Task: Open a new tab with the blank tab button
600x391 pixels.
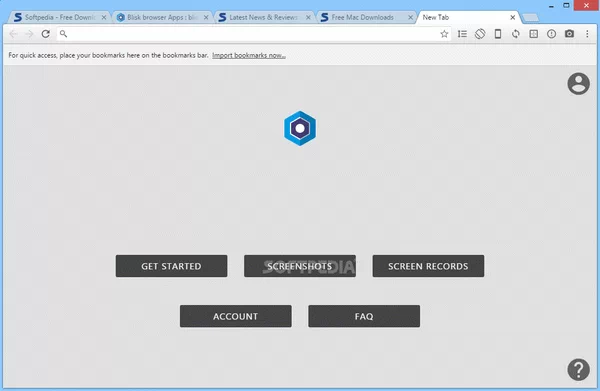Action: (x=530, y=18)
